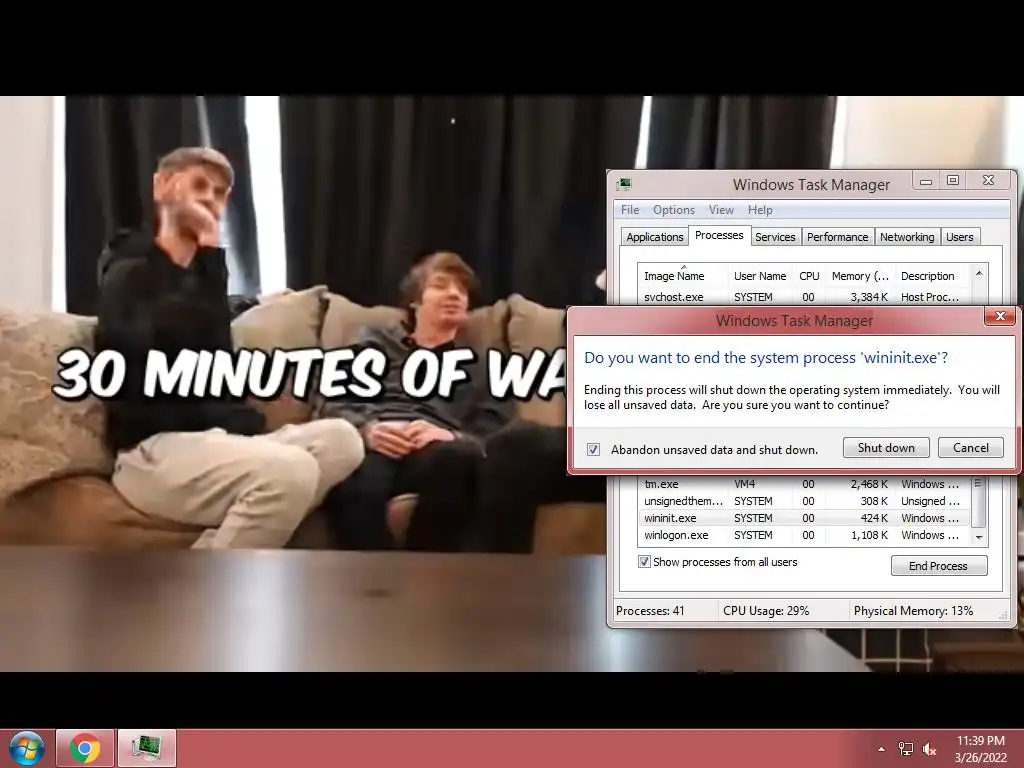Screen dimensions: 1024x768
Task: Click the VM4 user name cell
Action: [x=744, y=484]
